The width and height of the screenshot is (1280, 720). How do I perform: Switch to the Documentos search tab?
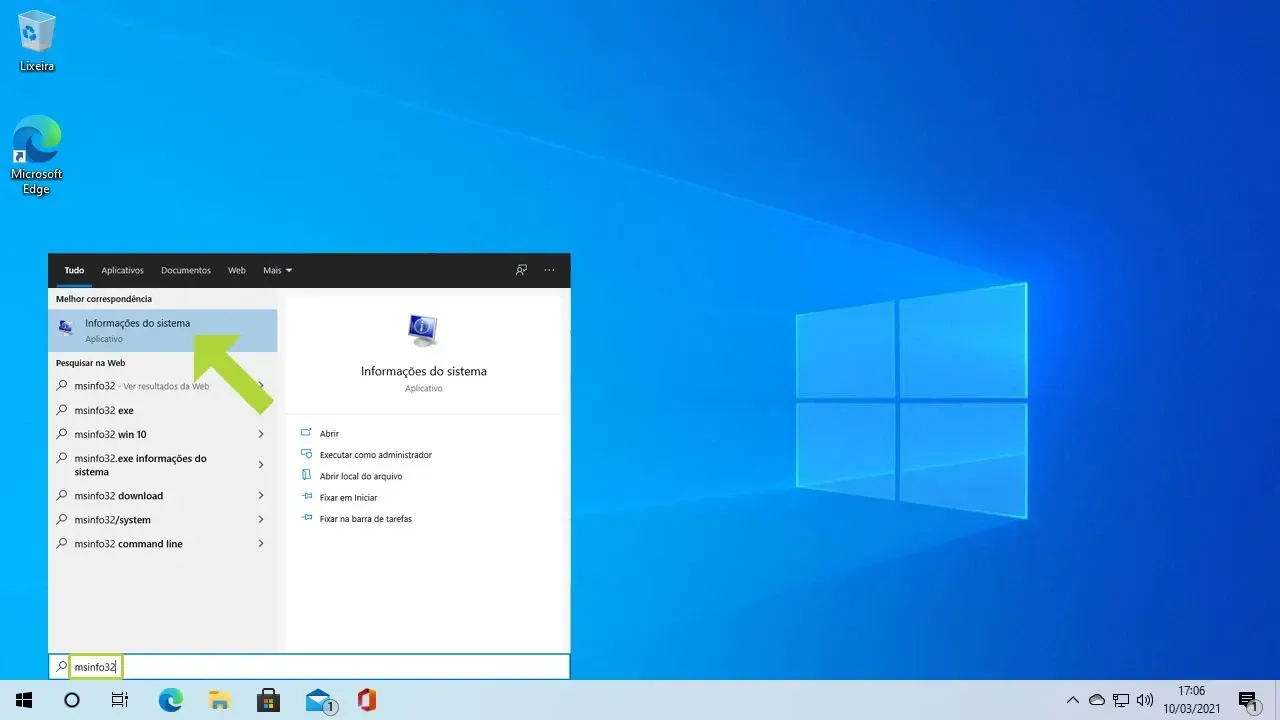pyautogui.click(x=186, y=270)
